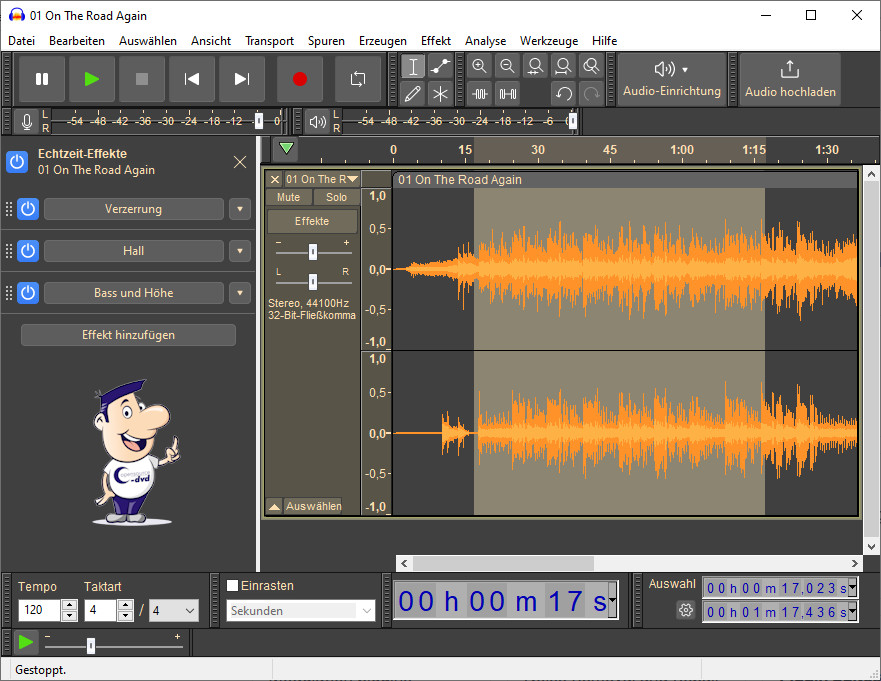Open the Sekunden snap unit dropdown
This screenshot has height=681, width=881.
(x=301, y=611)
